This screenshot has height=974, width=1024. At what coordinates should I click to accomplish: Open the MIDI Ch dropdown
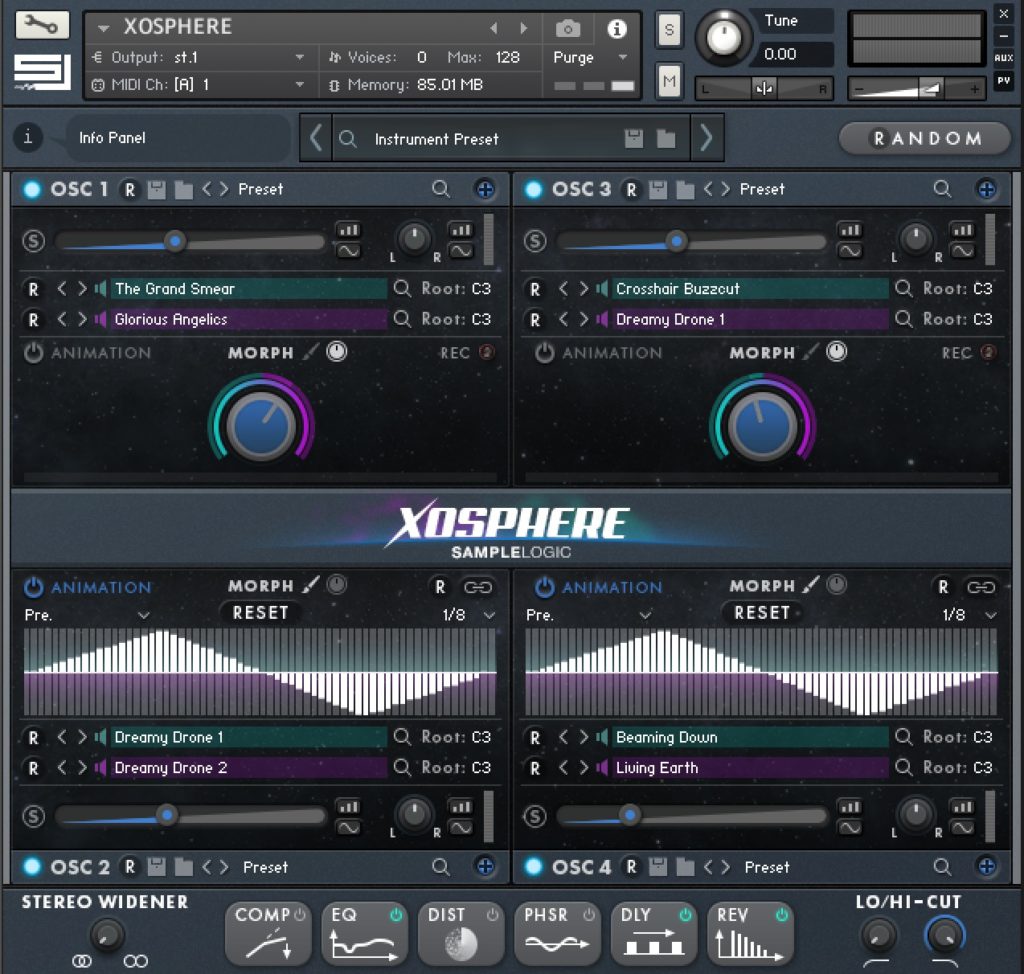click(299, 84)
